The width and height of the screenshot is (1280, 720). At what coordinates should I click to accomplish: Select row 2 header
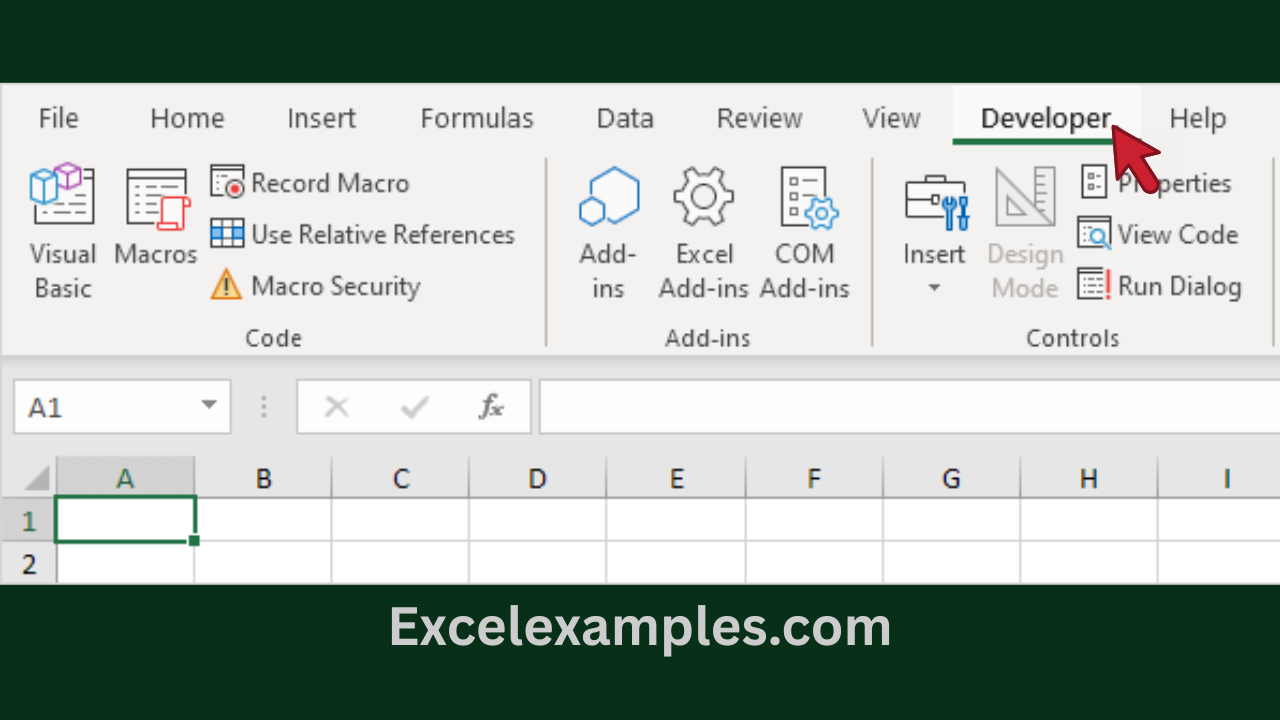pyautogui.click(x=28, y=563)
